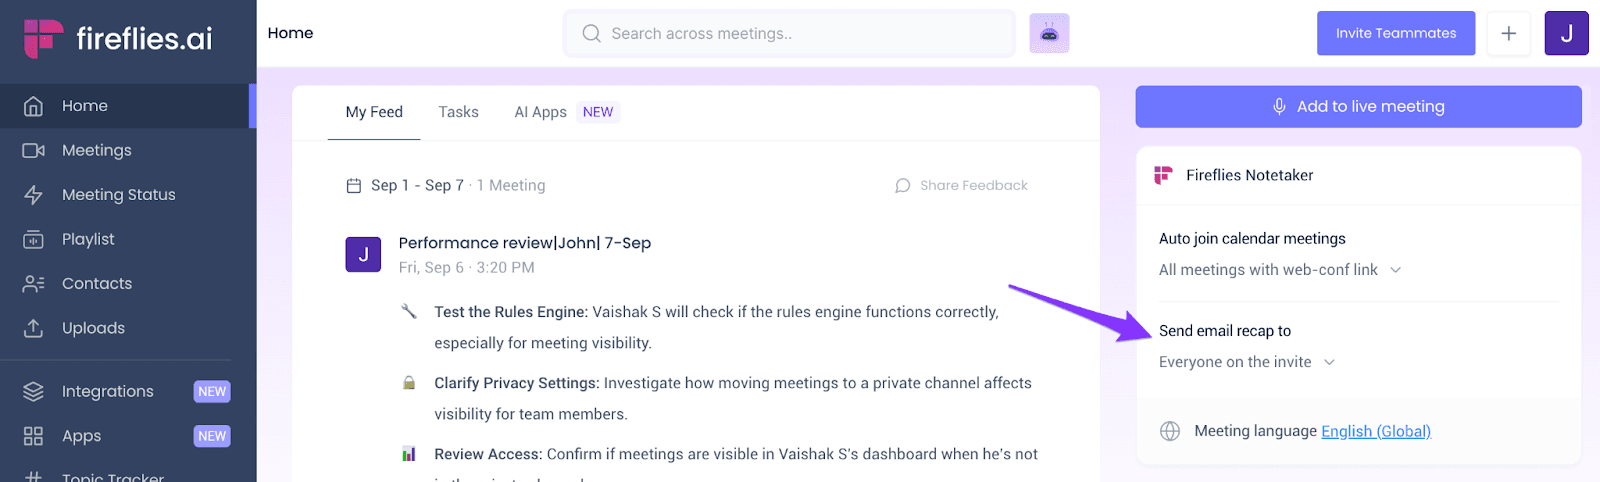Click the fireflies.ai logo
The width and height of the screenshot is (1600, 482).
point(118,39)
